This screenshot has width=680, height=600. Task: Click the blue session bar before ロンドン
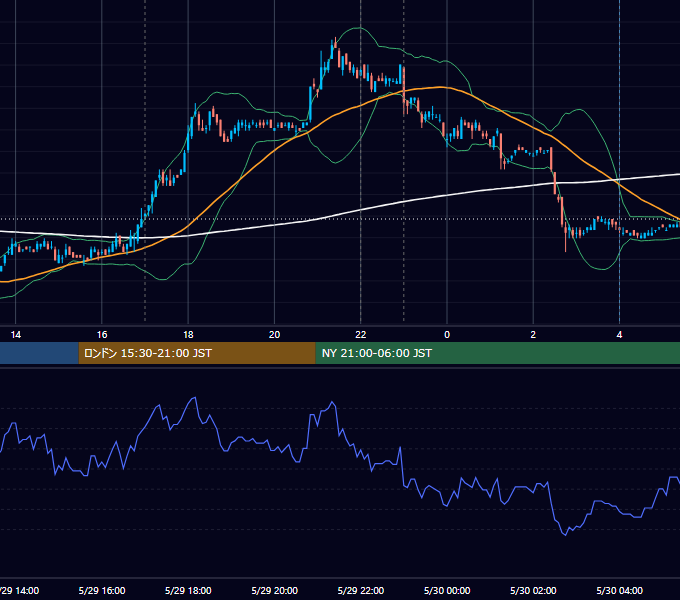(39, 353)
